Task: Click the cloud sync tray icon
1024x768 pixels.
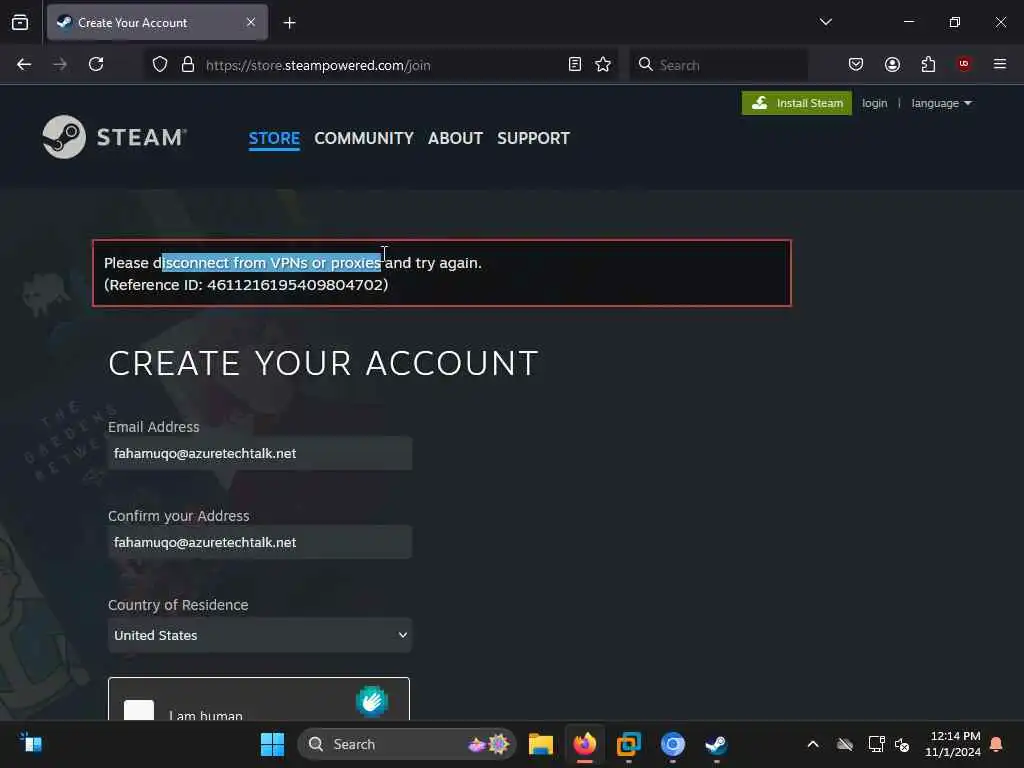Action: point(844,744)
